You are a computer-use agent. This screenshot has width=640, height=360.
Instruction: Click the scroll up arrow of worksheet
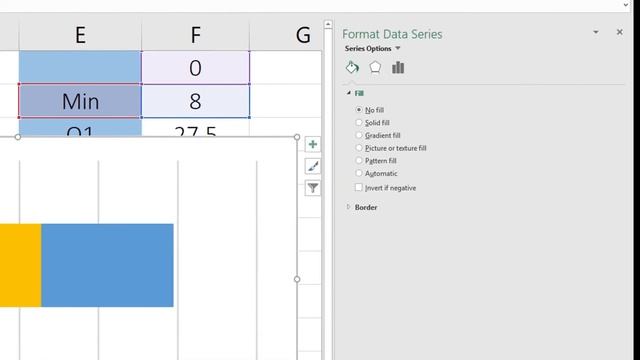(x=328, y=24)
